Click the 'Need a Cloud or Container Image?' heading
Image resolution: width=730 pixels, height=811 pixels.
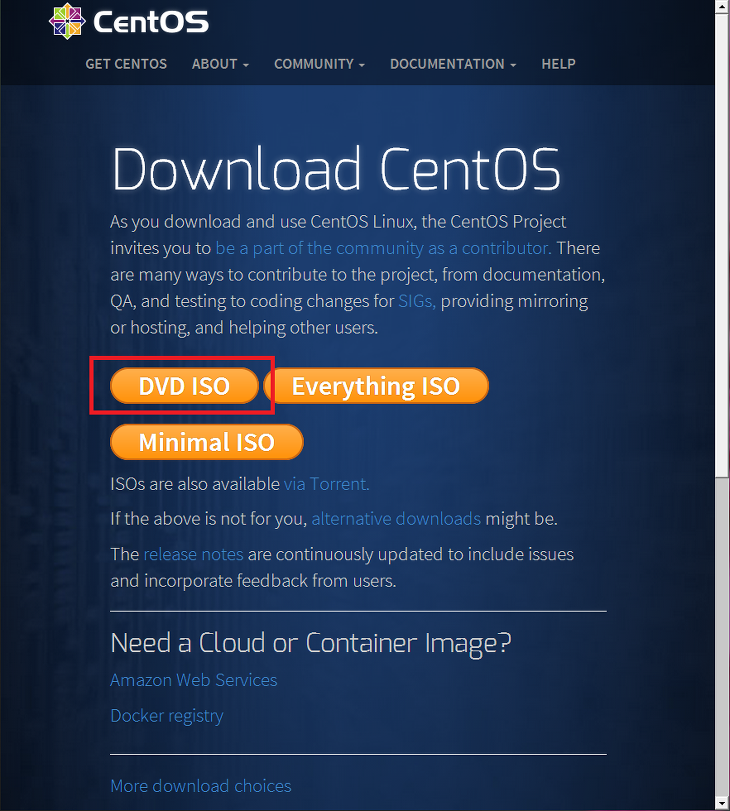tap(311, 643)
